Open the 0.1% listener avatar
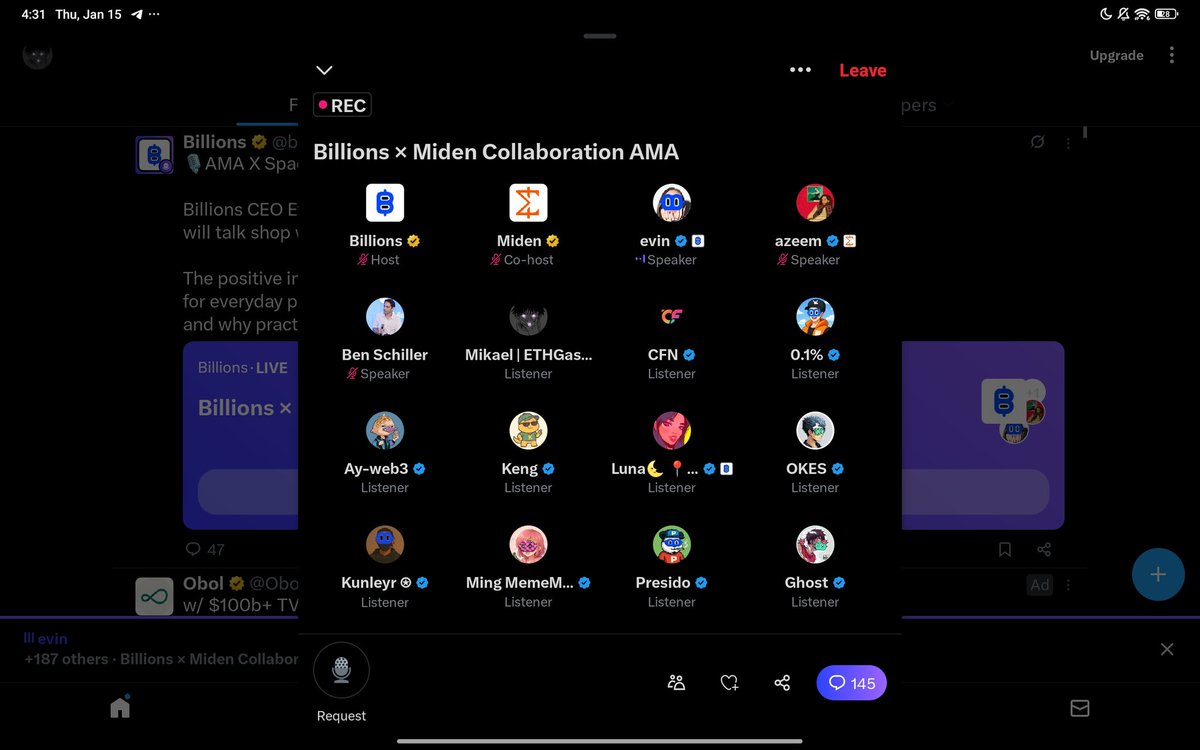Screen dimensions: 1200x750 (x=815, y=317)
